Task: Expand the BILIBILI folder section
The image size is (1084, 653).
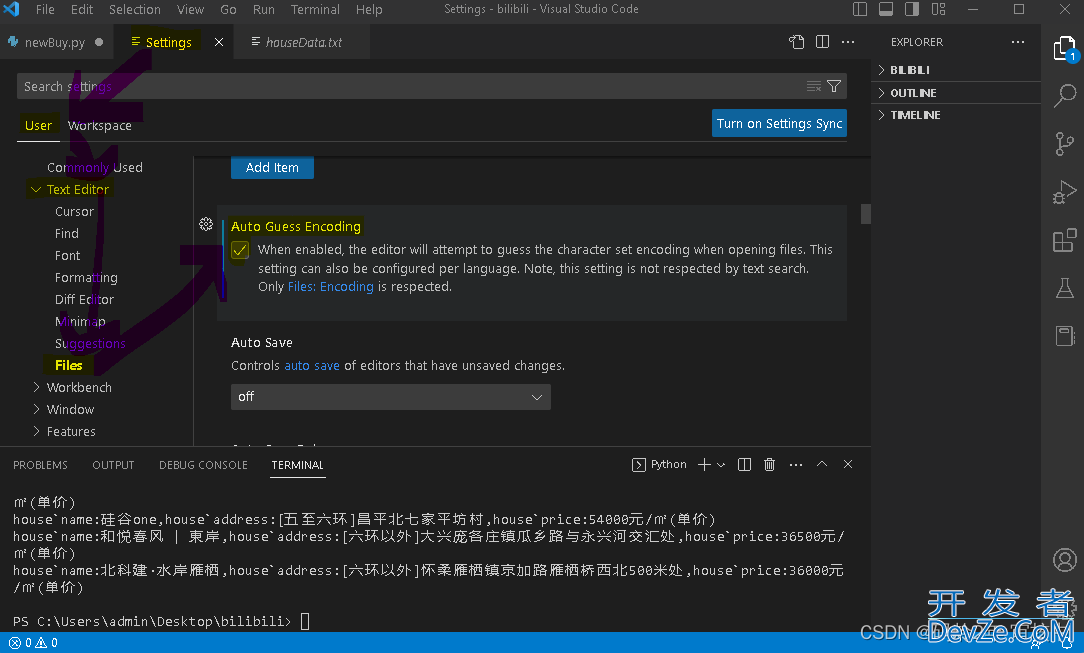Action: (956, 70)
